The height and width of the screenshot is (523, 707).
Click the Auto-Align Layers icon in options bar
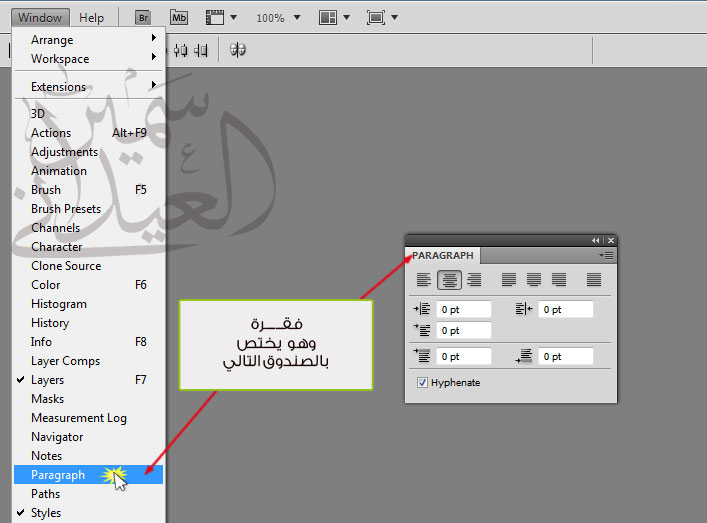pos(238,50)
